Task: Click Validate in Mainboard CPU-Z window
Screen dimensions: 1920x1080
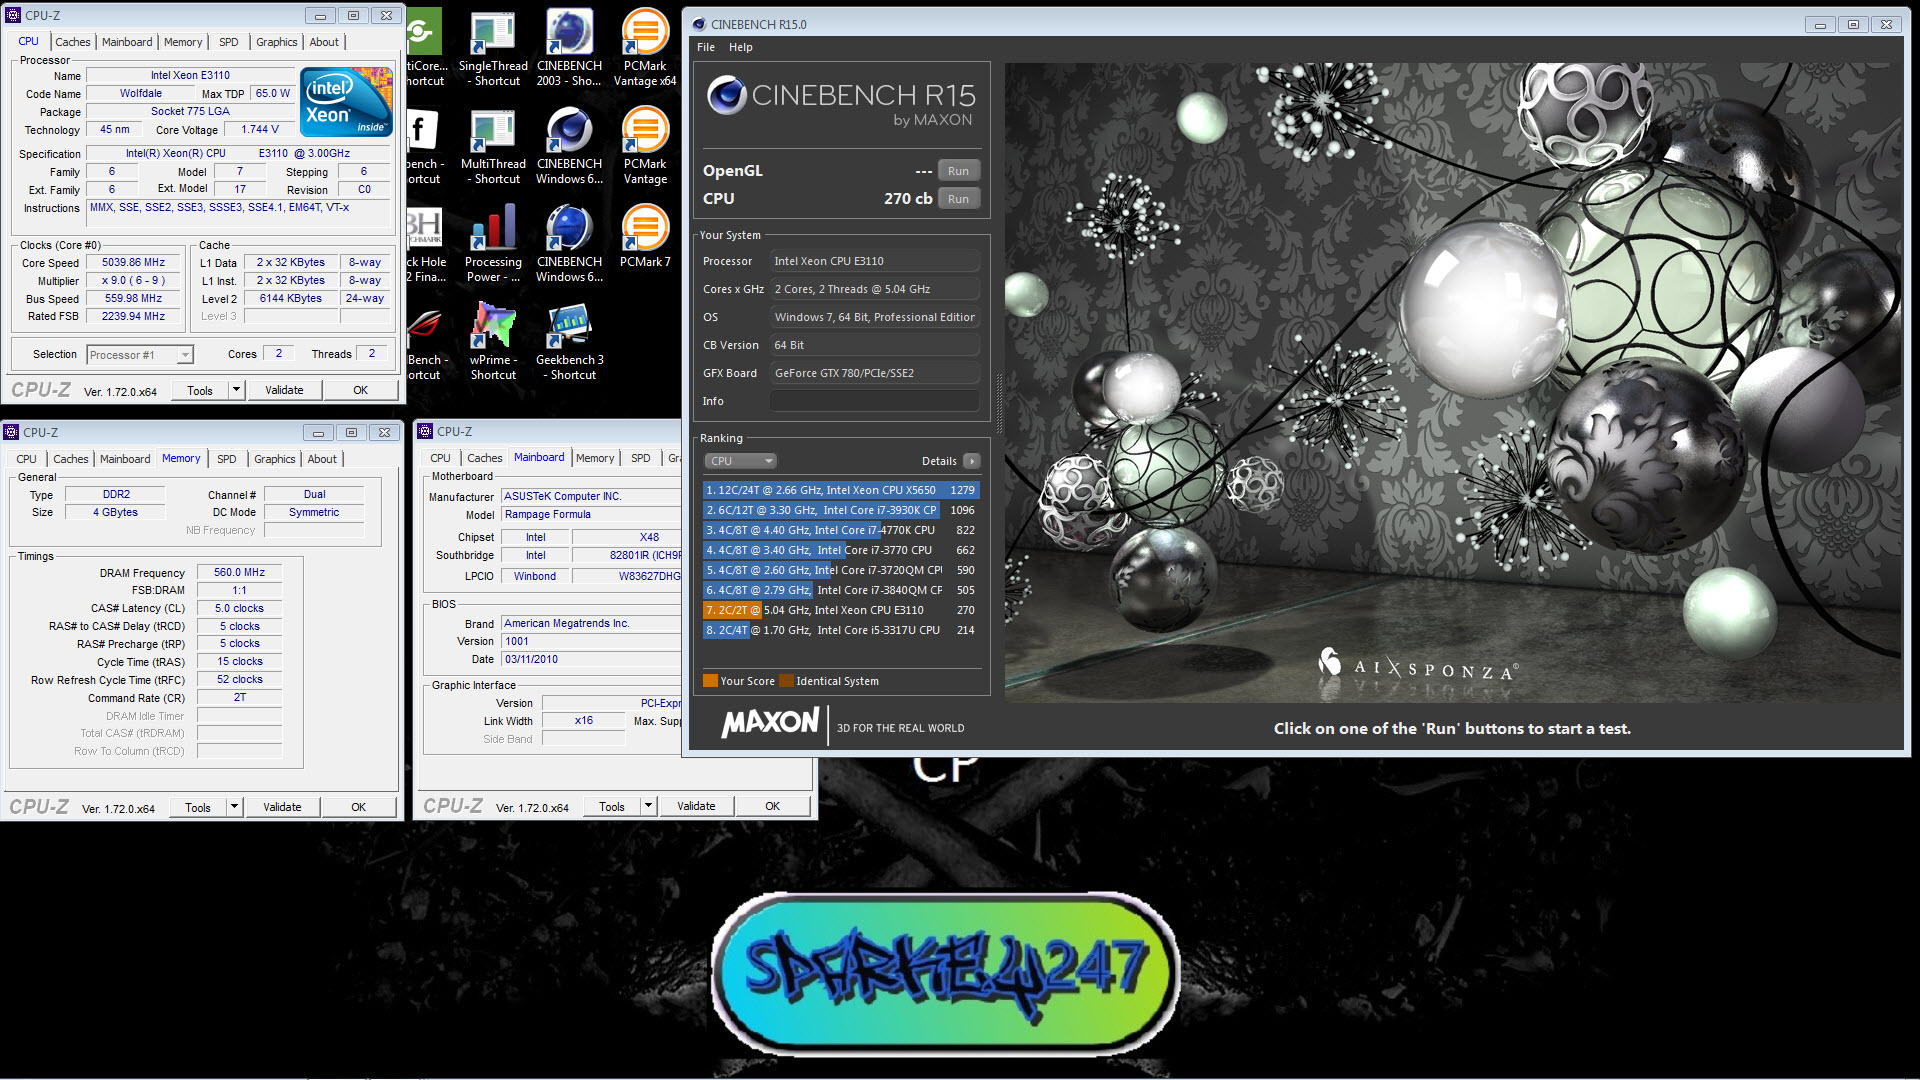Action: click(x=696, y=806)
